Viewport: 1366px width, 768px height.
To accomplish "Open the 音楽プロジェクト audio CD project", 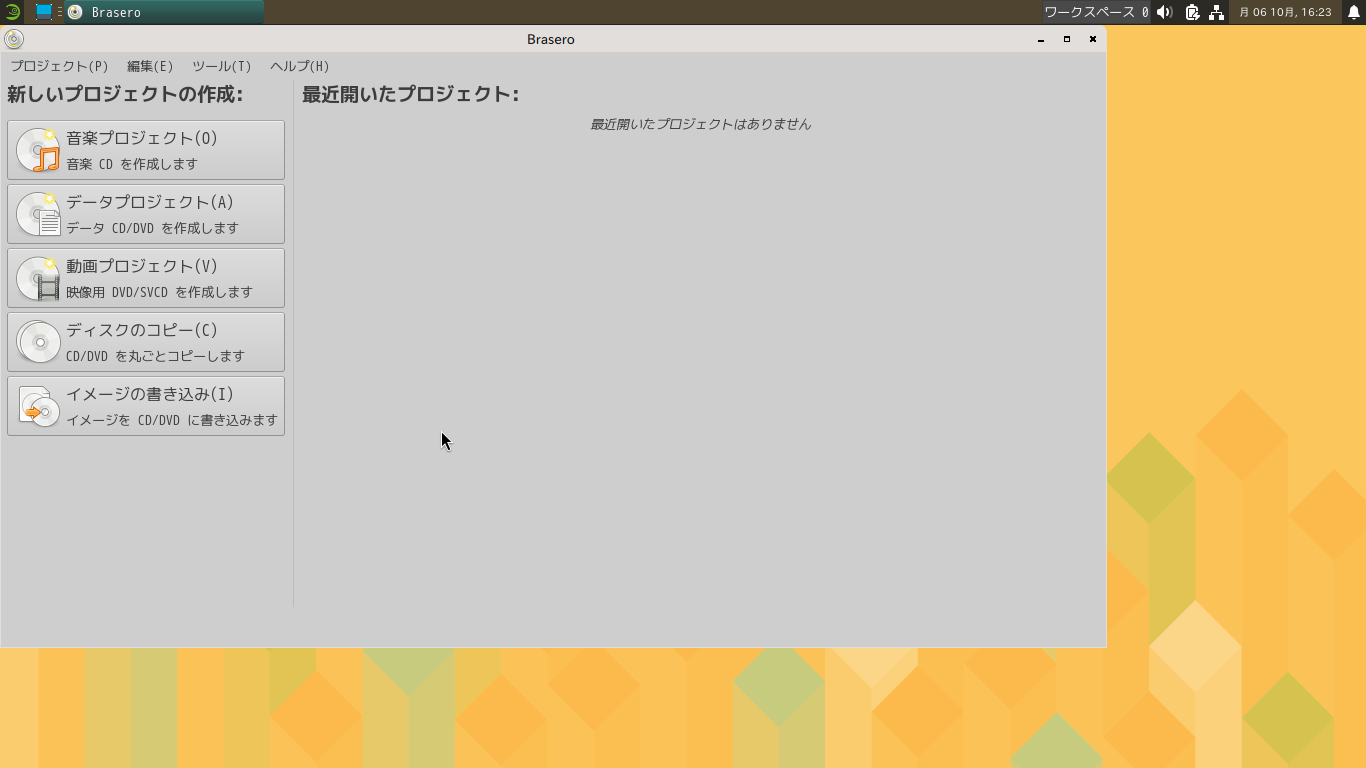I will click(146, 150).
